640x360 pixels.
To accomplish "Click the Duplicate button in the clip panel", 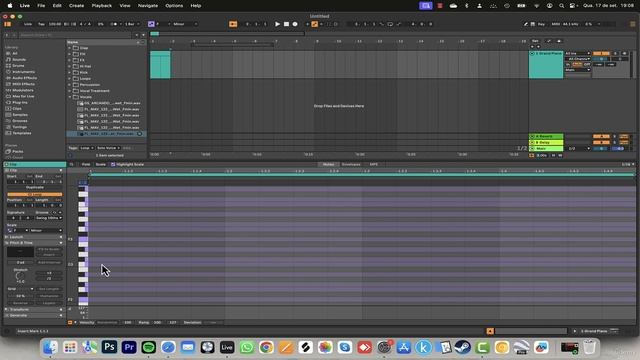I will (35, 187).
